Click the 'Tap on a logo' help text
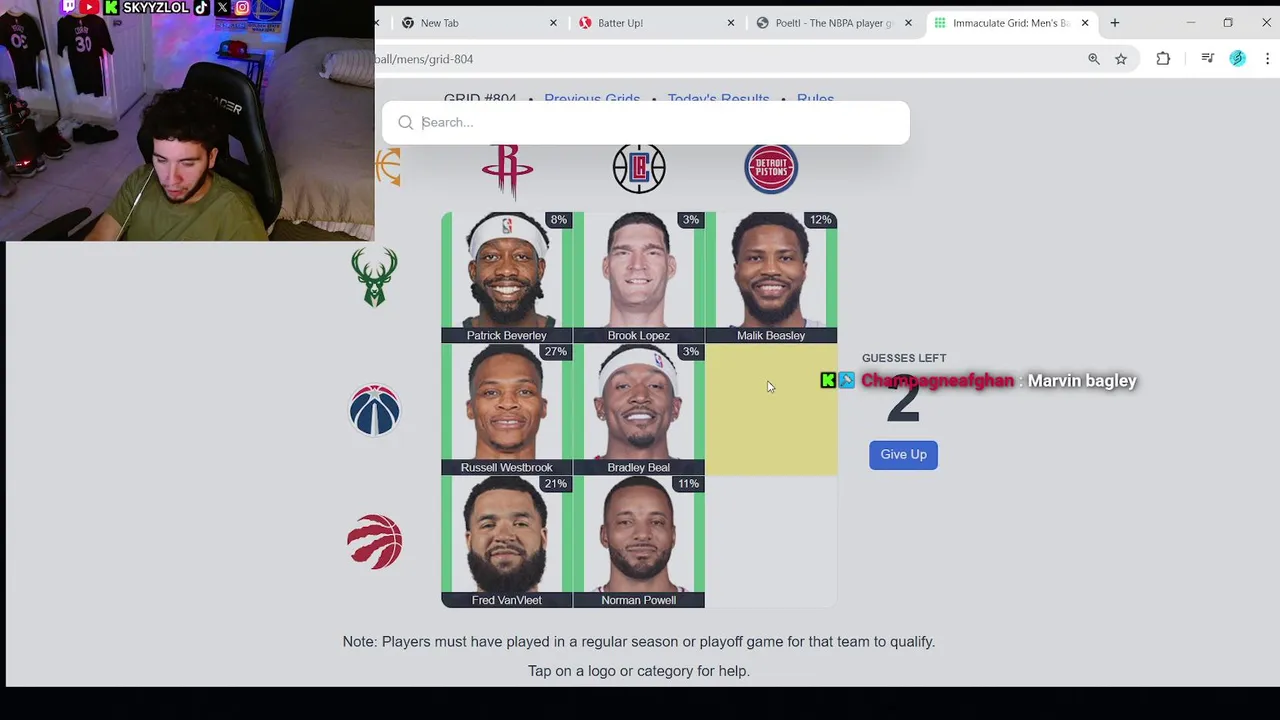Image resolution: width=1280 pixels, height=720 pixels. (638, 671)
